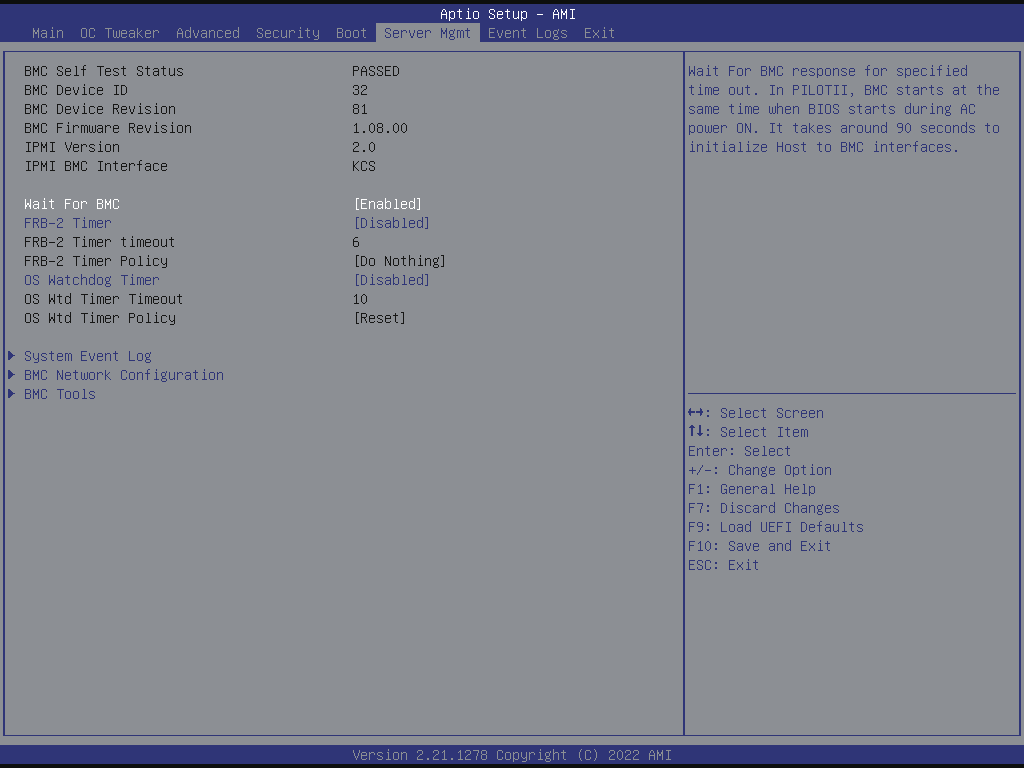
Task: Edit the FRB-2 Timer timeout value
Action: pos(356,242)
